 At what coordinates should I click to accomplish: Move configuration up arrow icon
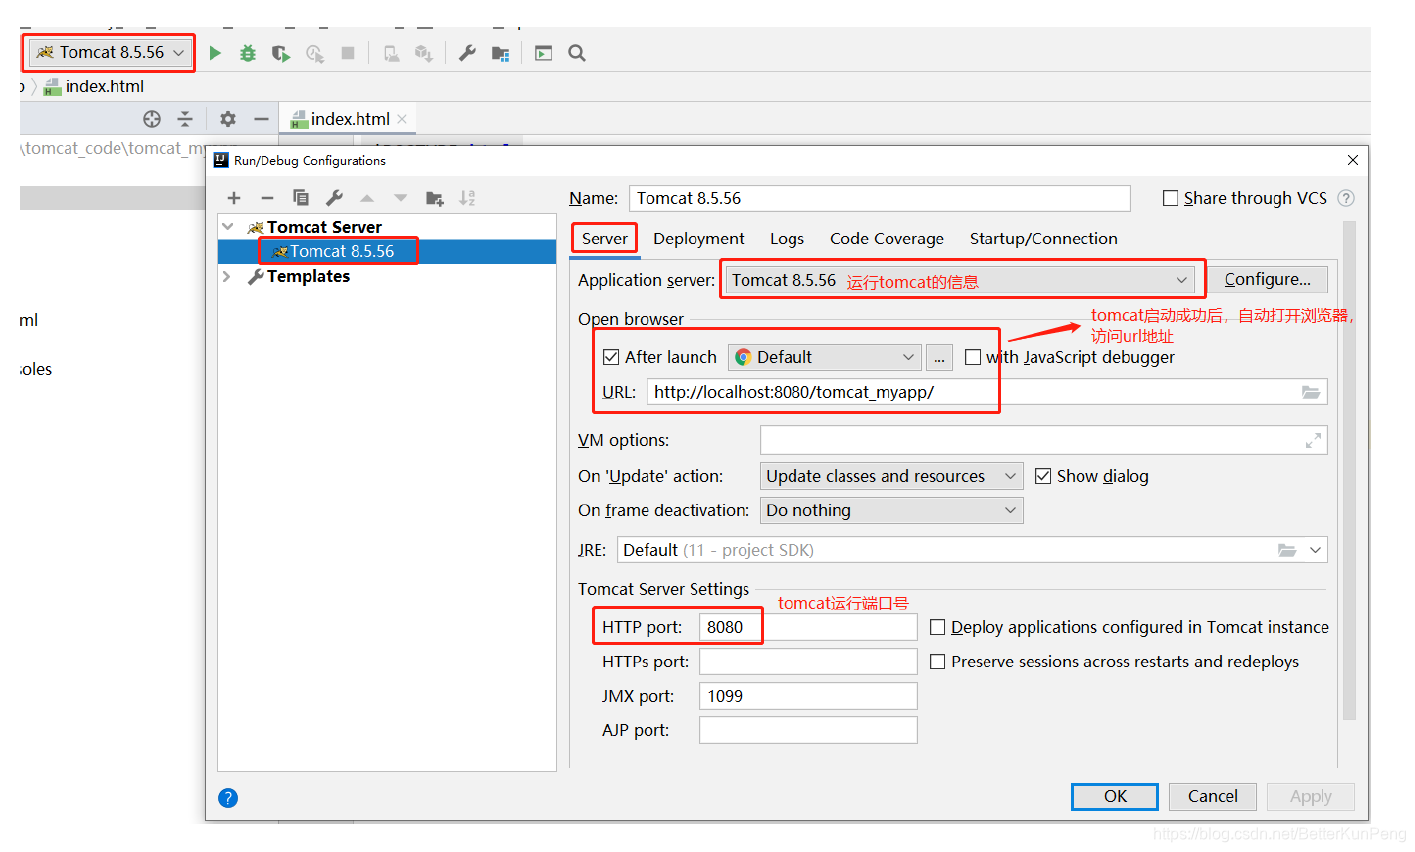(367, 198)
